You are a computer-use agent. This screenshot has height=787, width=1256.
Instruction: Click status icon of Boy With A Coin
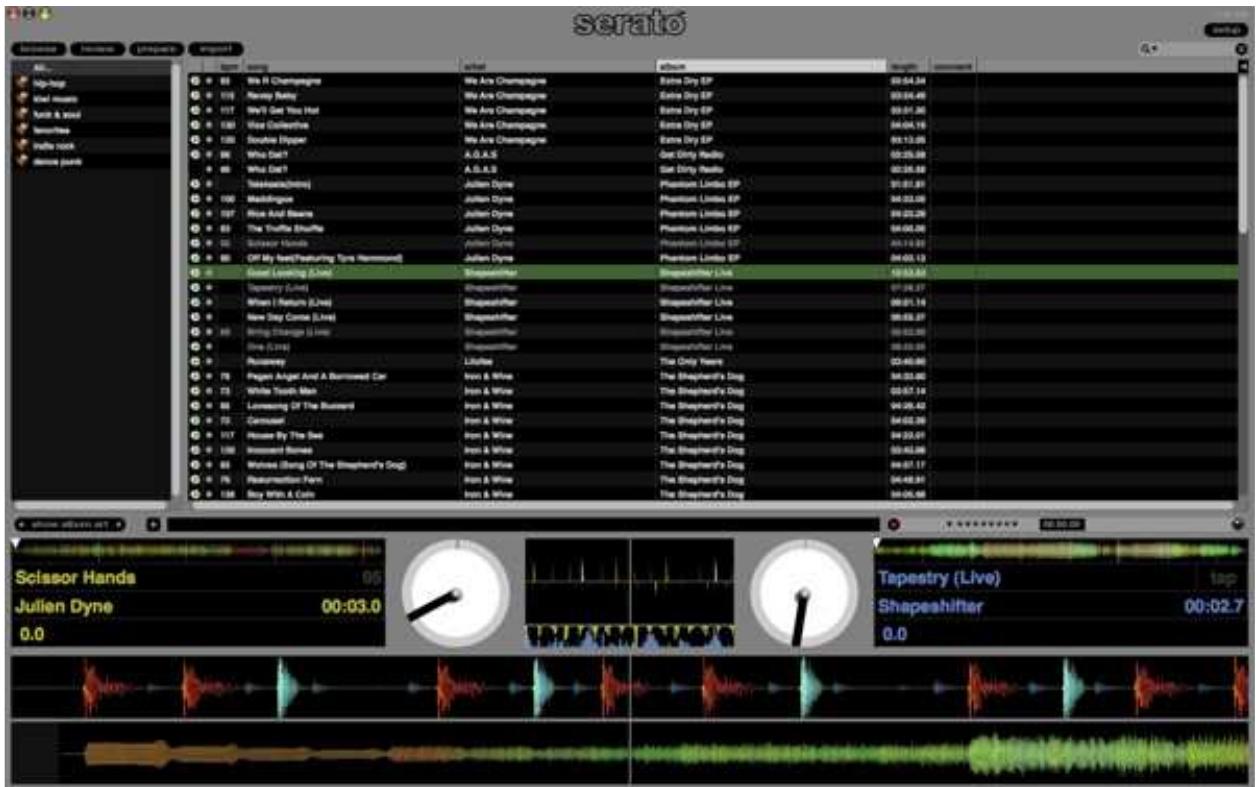pyautogui.click(x=195, y=494)
